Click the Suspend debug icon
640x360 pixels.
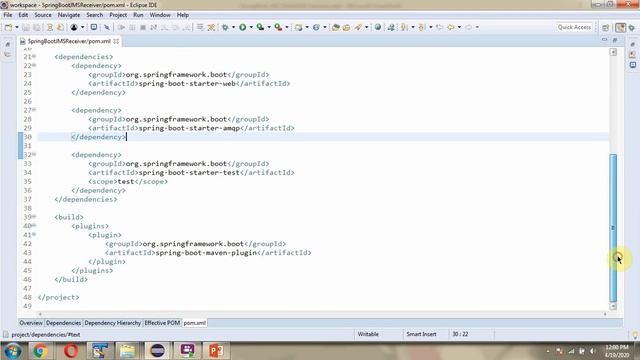(132, 27)
